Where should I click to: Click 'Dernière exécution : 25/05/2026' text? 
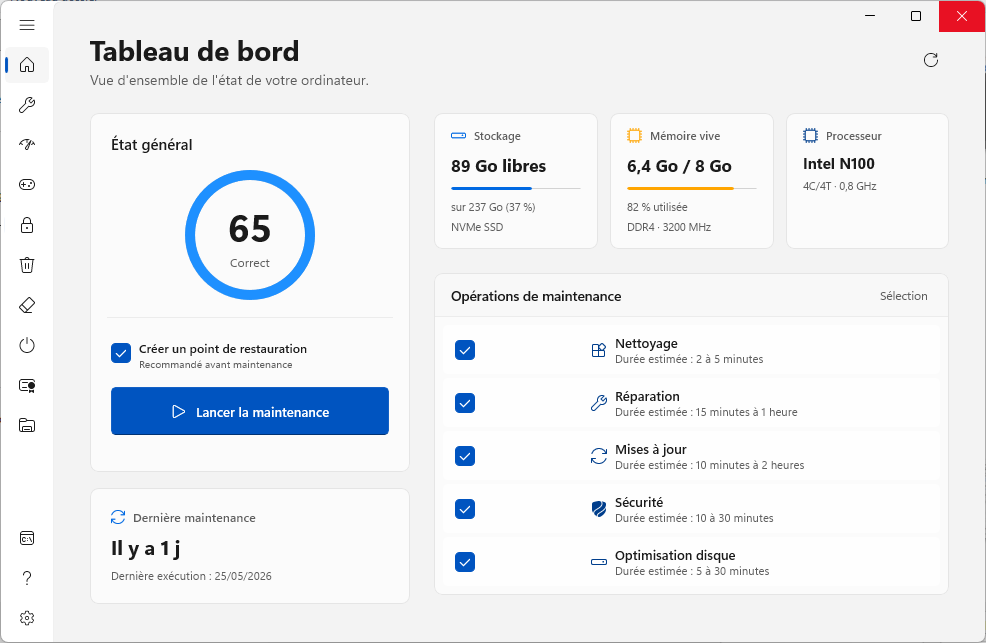191,576
